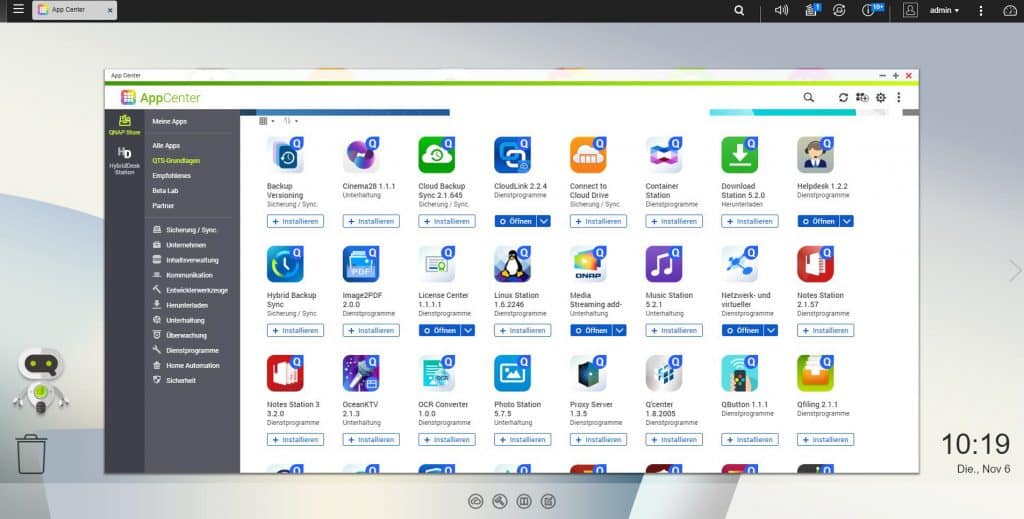Select the License Center app icon
The height and width of the screenshot is (519, 1024).
pos(437,264)
